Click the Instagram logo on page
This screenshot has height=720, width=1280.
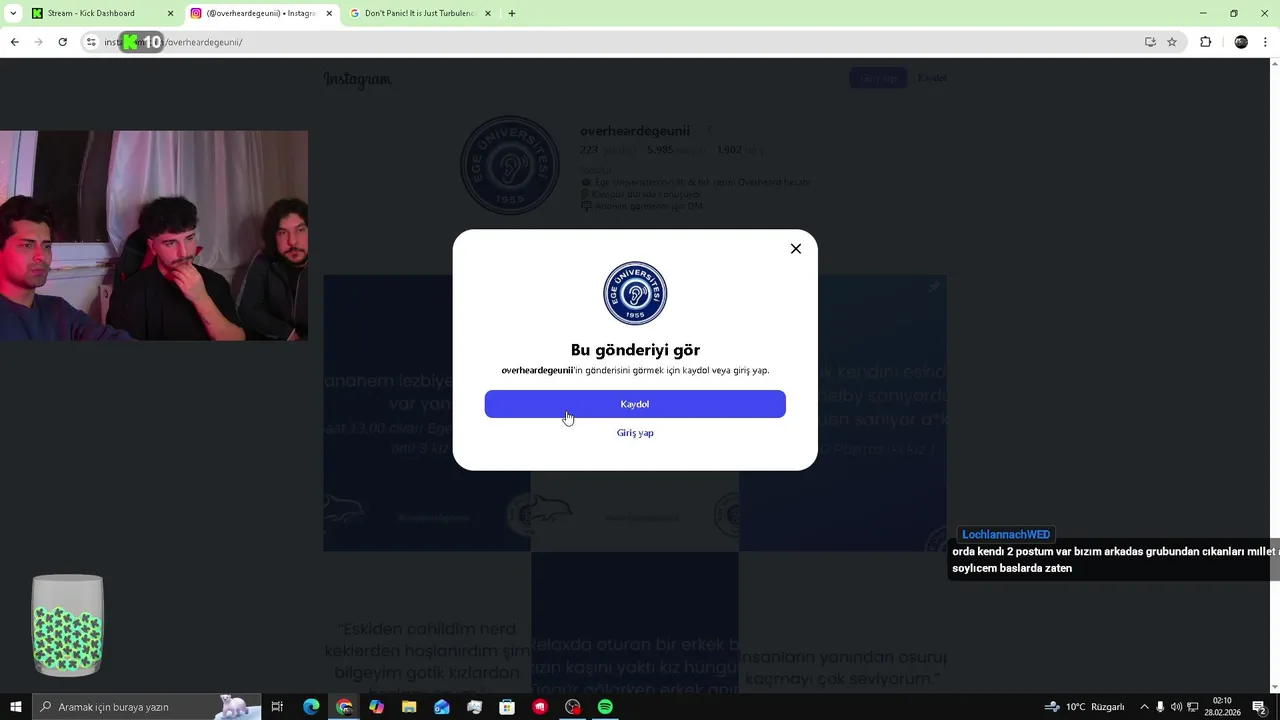point(357,79)
